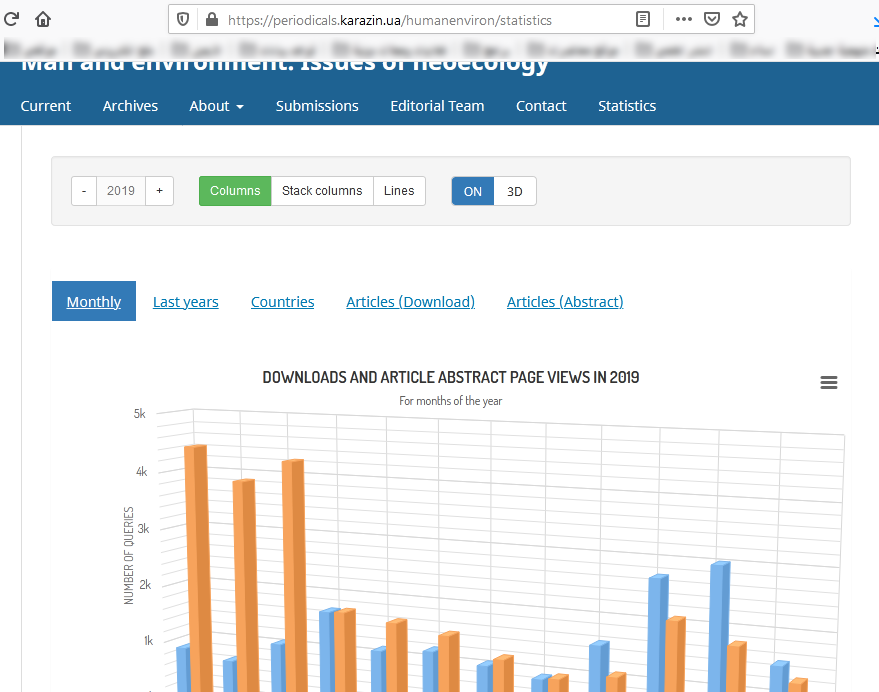Click the '5k' axis label
This screenshot has width=879, height=692.
point(140,414)
